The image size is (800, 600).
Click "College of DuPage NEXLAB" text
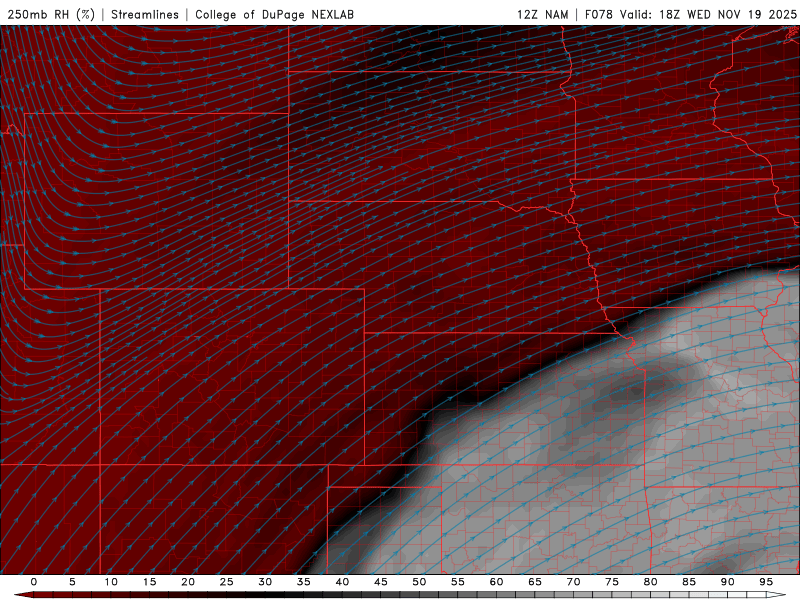[x=274, y=14]
